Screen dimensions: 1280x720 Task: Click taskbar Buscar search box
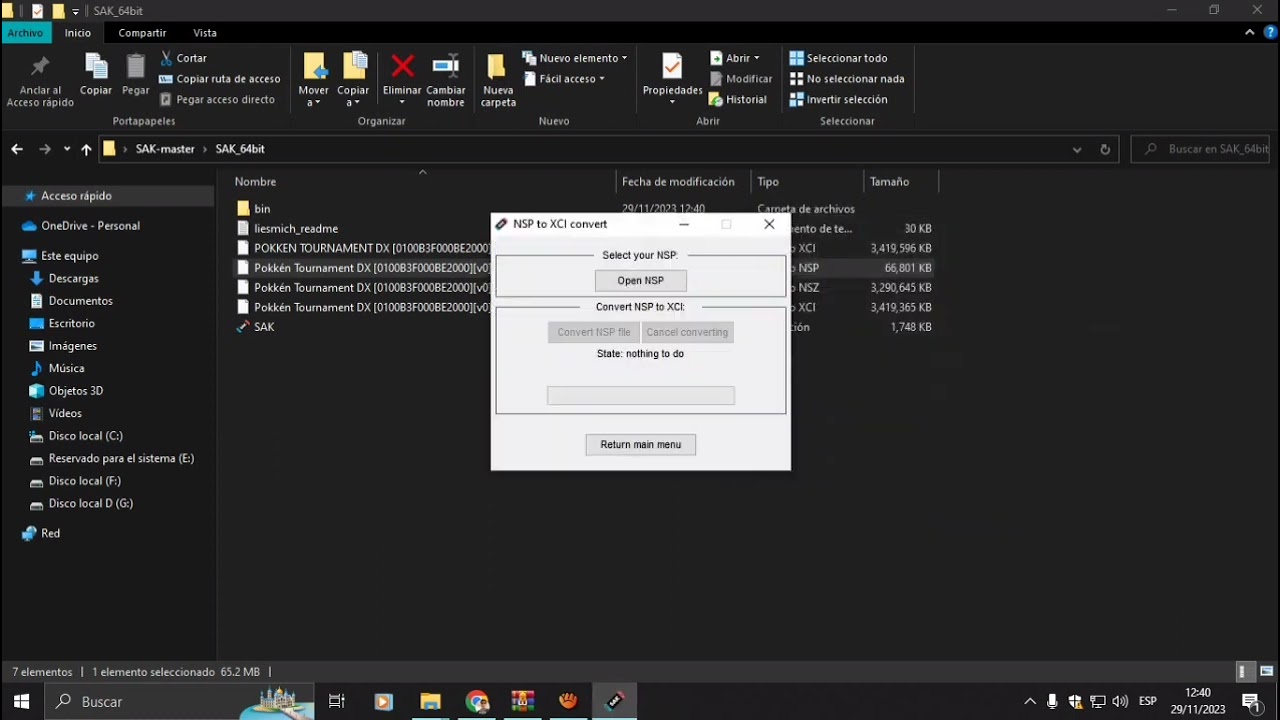(x=180, y=702)
